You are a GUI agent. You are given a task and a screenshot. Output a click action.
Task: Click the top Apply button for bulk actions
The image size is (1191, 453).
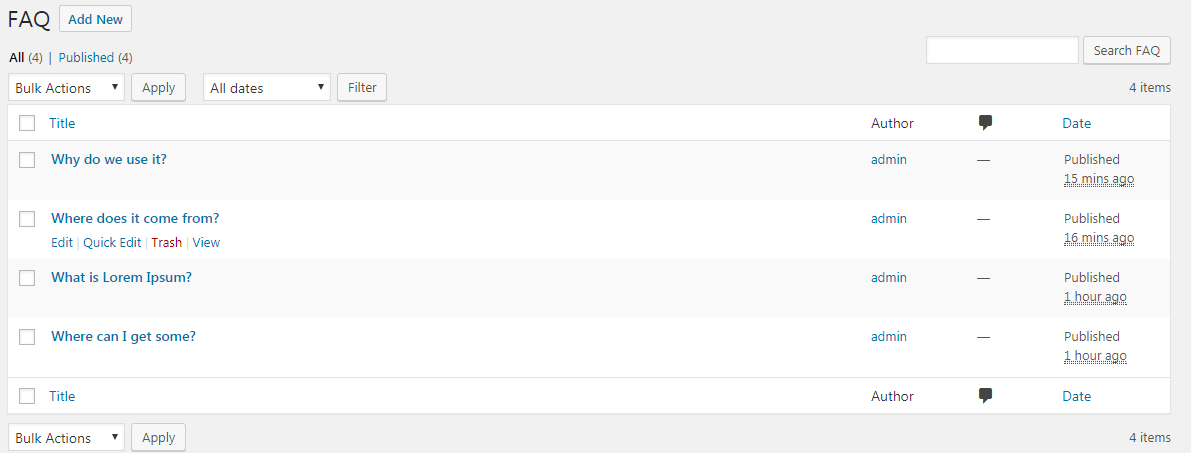tap(159, 87)
